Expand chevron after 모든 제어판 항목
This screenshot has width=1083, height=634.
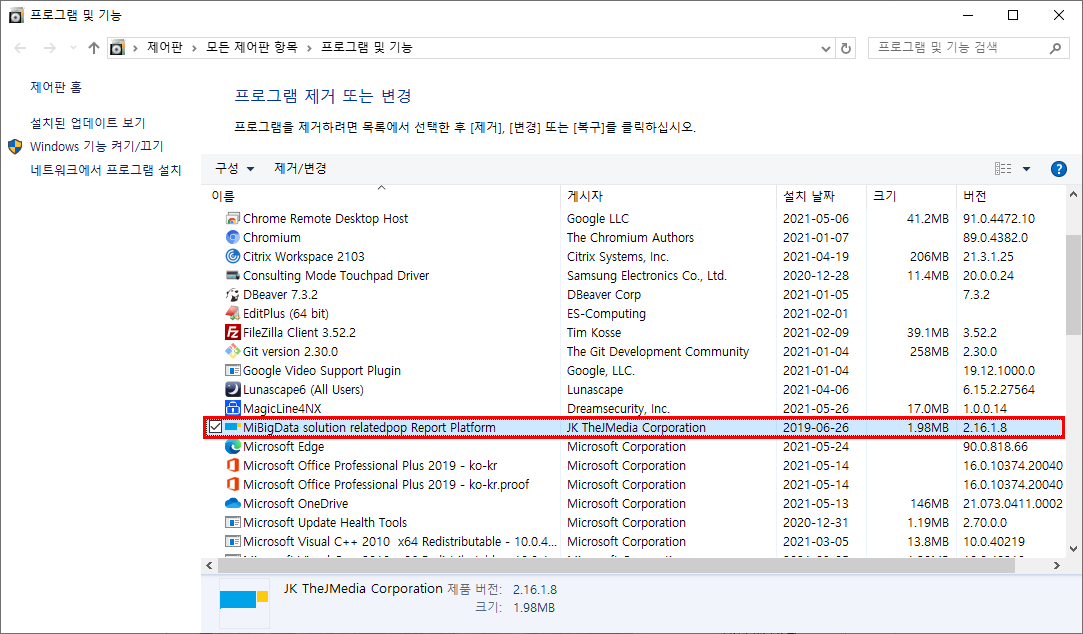pos(309,48)
